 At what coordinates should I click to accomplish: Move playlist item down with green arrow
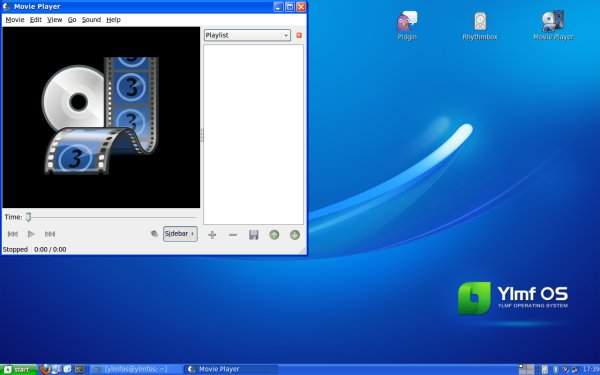click(295, 235)
